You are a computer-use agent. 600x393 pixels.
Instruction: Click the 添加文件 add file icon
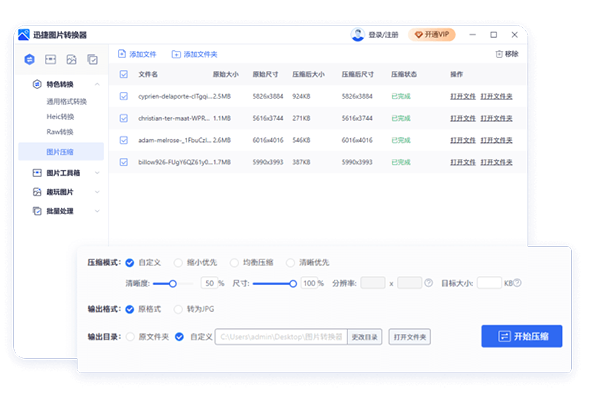[x=122, y=54]
